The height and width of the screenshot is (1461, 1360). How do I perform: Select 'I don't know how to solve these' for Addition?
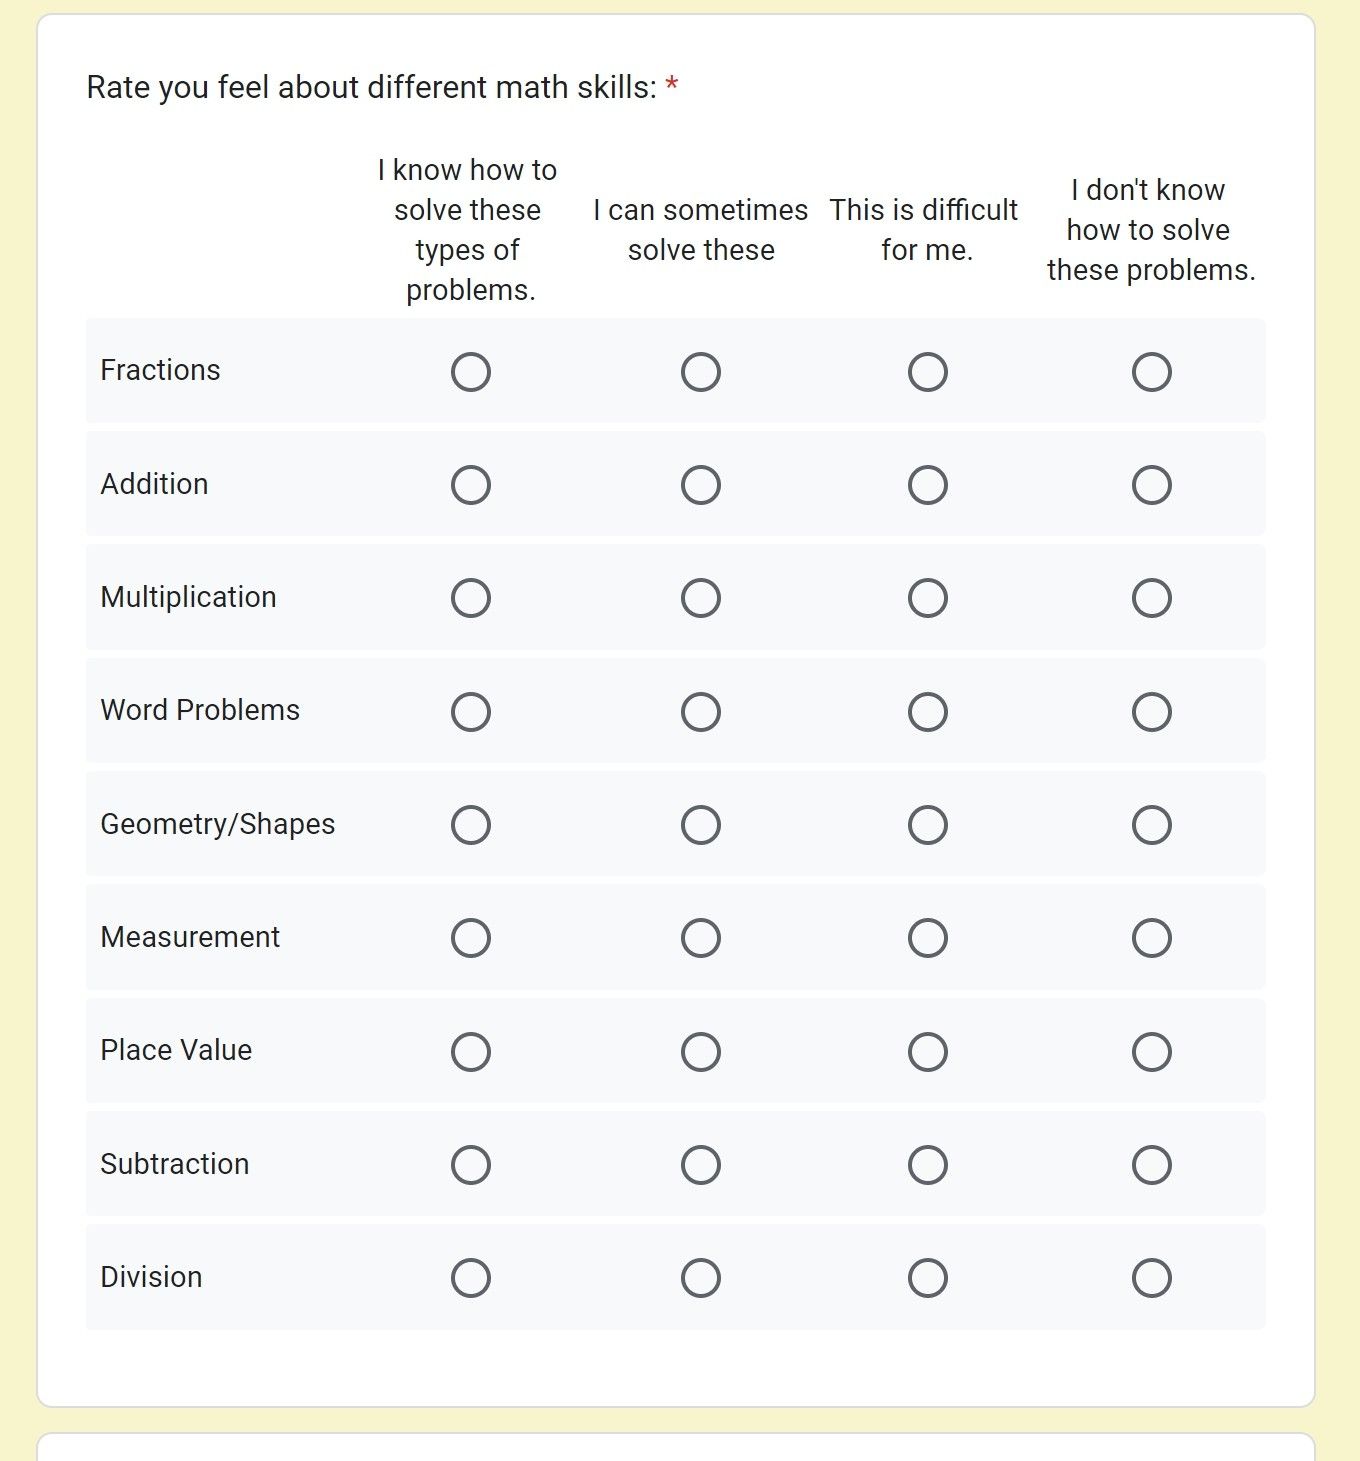[x=1152, y=484]
